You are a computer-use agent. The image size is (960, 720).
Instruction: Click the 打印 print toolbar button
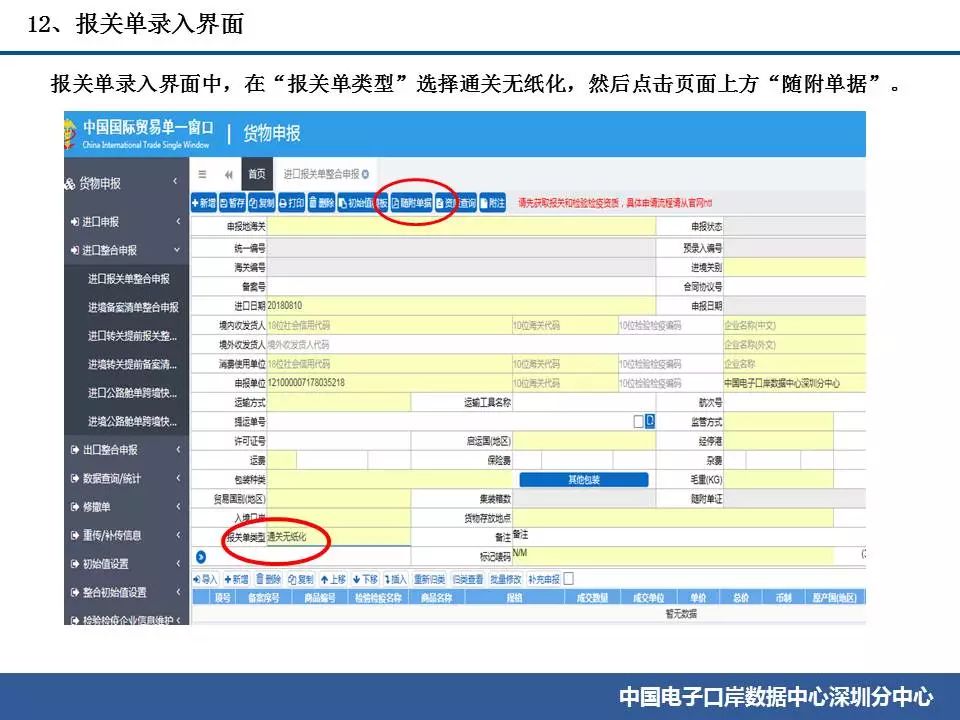[x=291, y=203]
